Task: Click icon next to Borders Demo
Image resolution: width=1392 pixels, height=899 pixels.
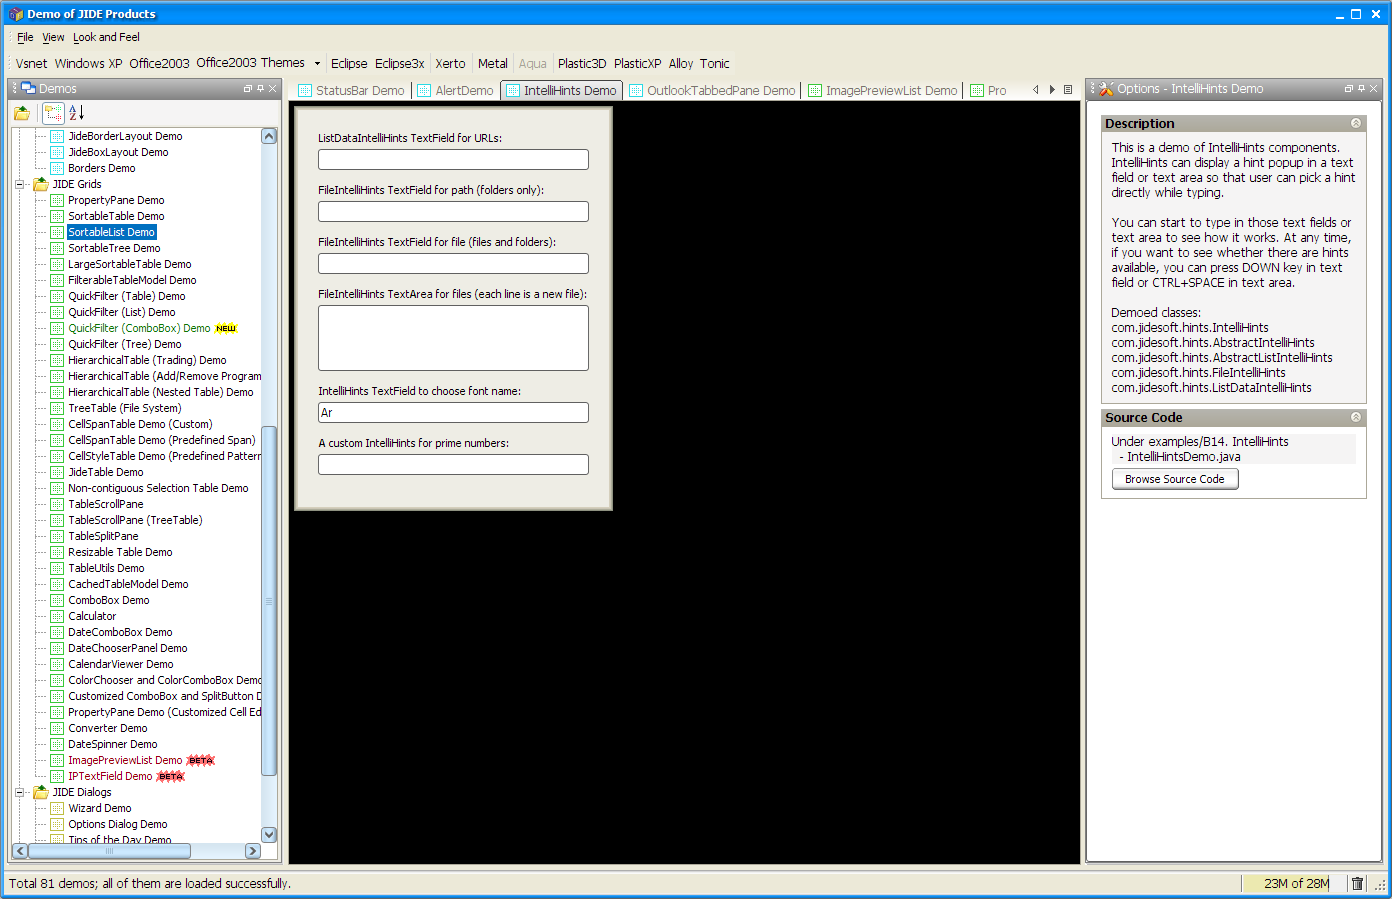Action: [57, 168]
